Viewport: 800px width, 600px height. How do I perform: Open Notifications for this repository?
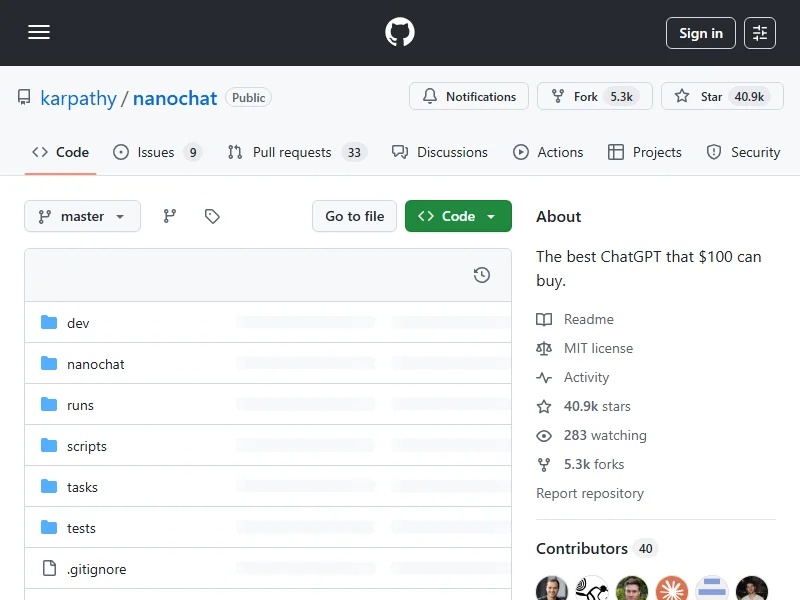point(469,97)
